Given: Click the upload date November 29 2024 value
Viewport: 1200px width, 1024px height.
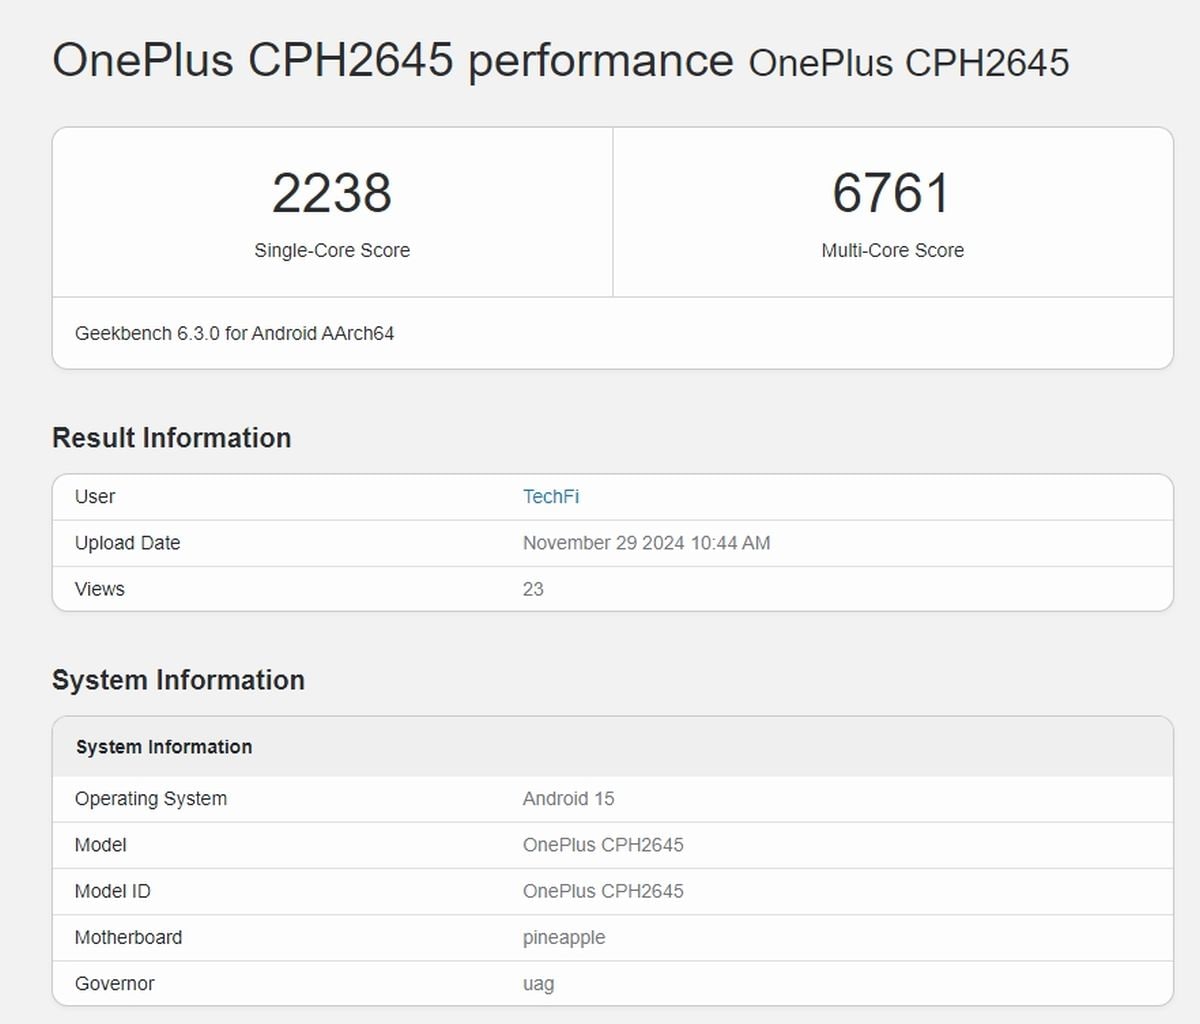Looking at the screenshot, I should pos(646,543).
